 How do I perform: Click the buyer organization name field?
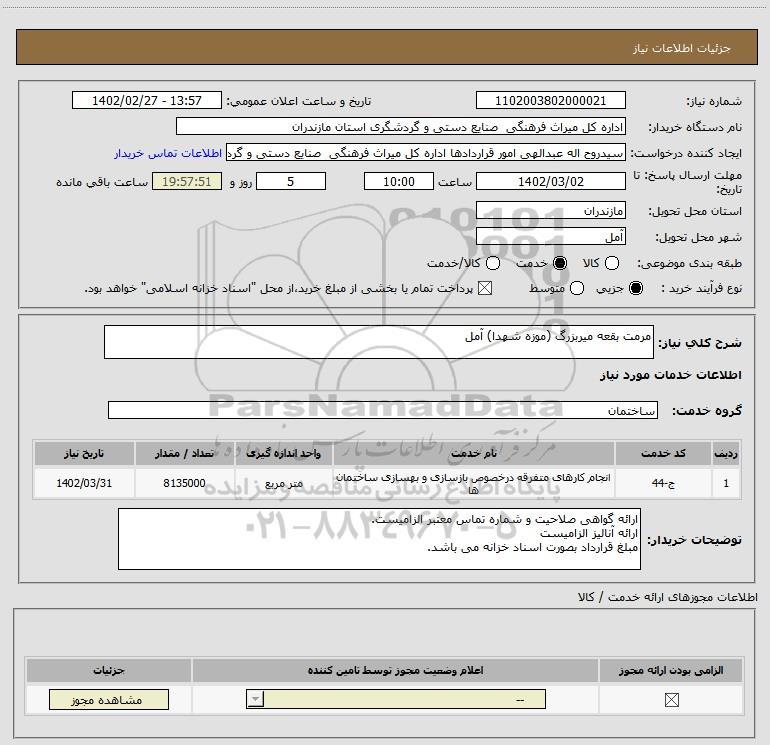point(401,127)
